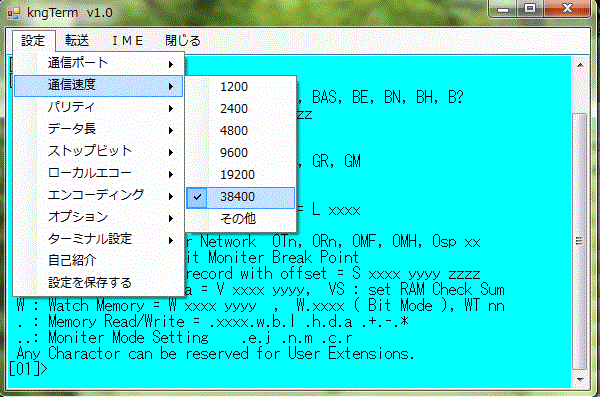
Task: Click the 'Watch Memory' help line
Action: [x=261, y=306]
